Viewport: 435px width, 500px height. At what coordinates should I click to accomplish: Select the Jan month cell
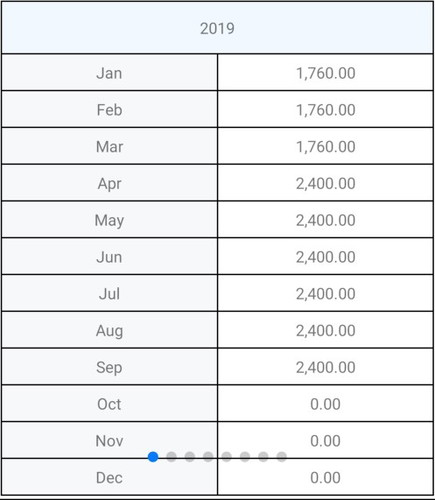109,73
